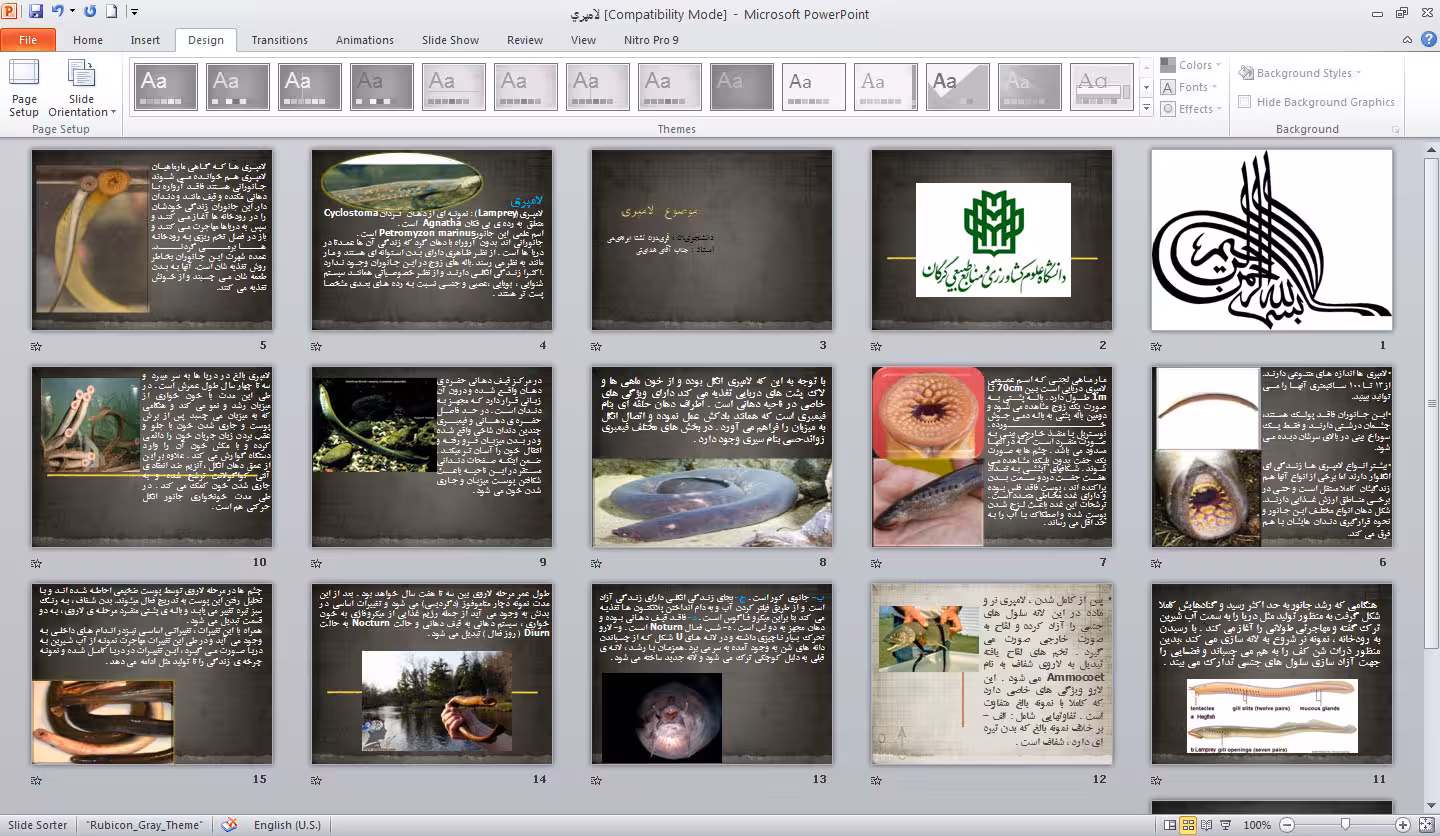Select slide 8 thumbnail
The image size is (1440, 836).
[712, 457]
